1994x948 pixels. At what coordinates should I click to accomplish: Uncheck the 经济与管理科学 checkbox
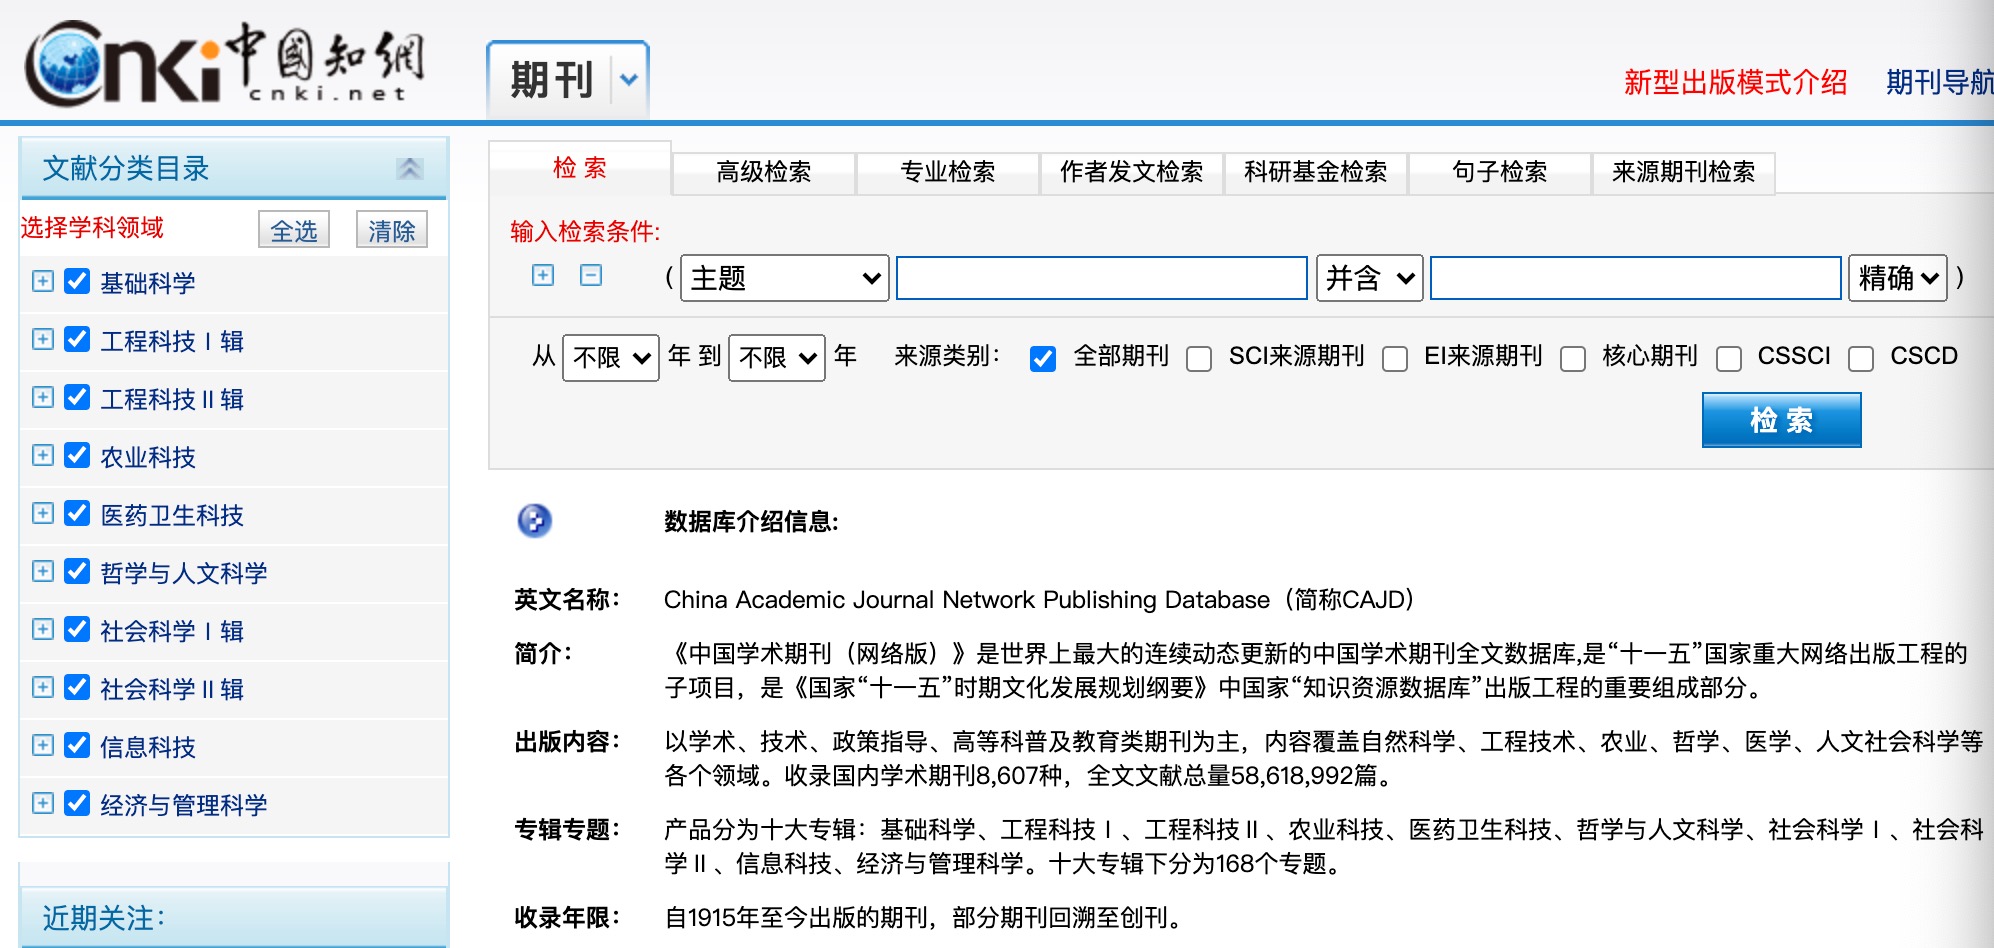(77, 803)
